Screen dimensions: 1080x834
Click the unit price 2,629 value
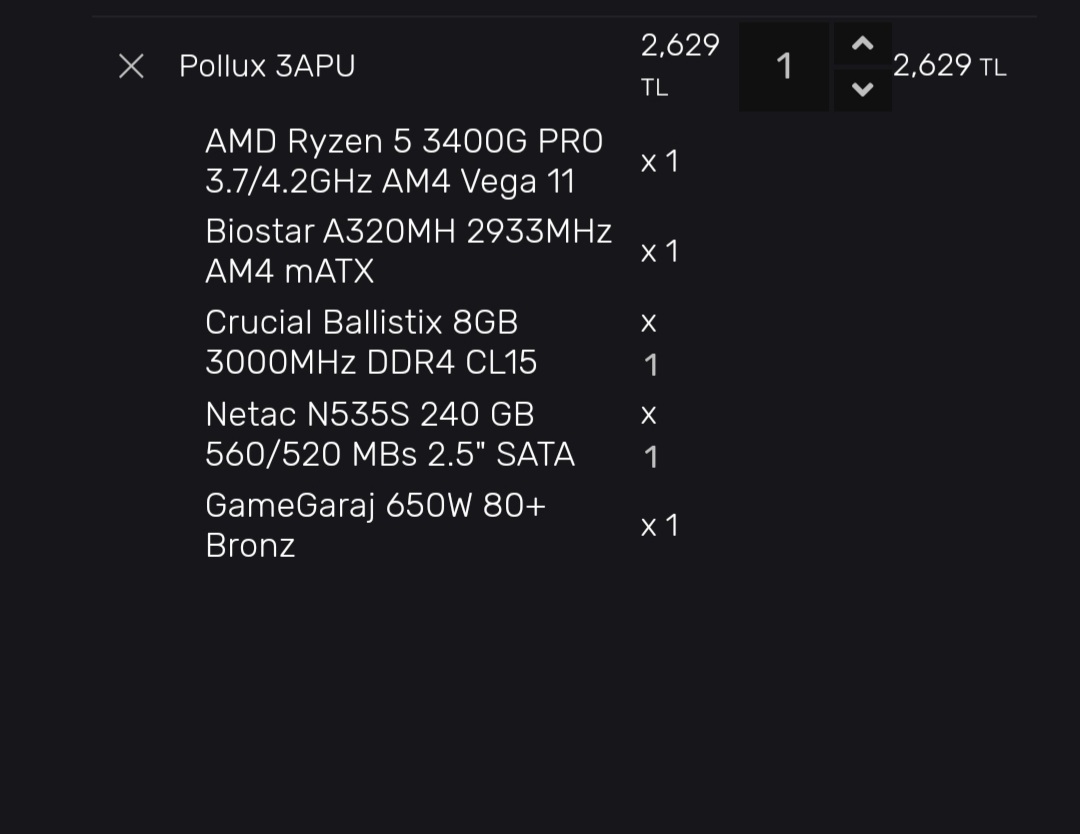pyautogui.click(x=680, y=45)
